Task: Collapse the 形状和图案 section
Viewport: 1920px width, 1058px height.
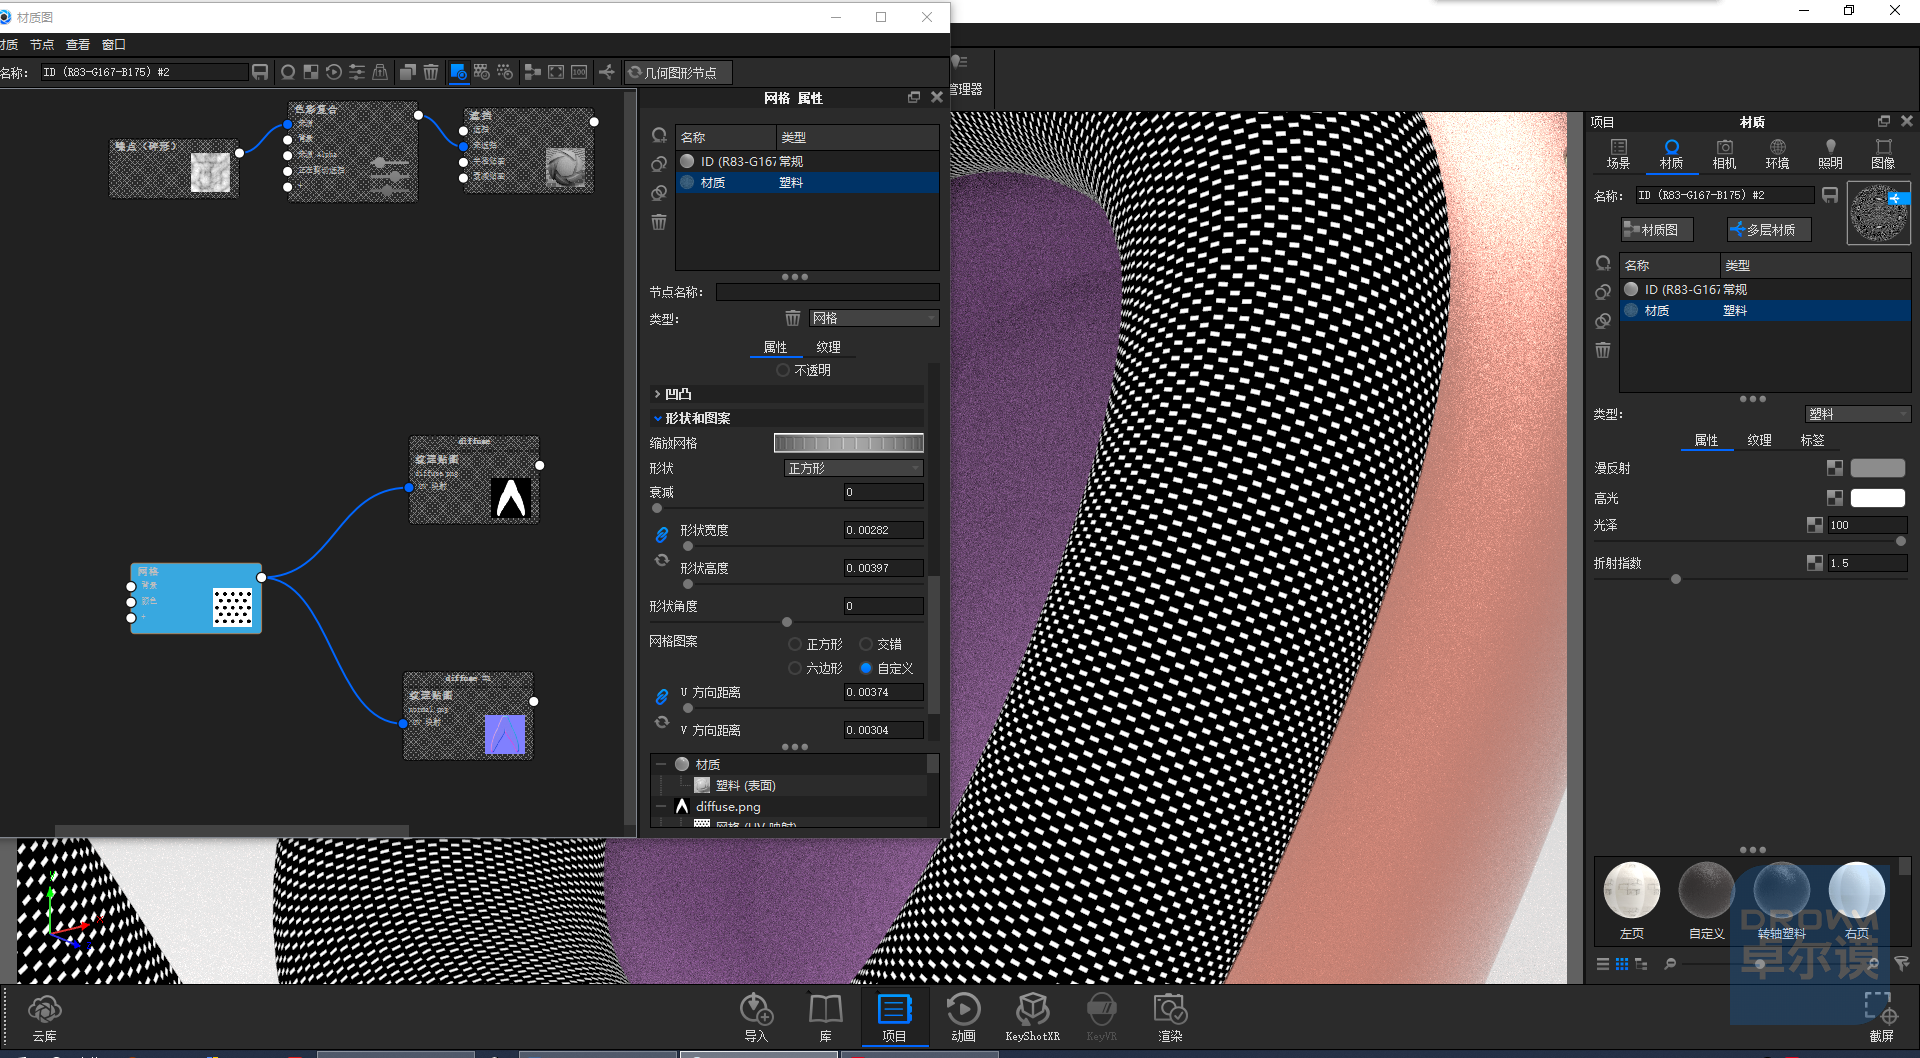Action: pos(657,418)
